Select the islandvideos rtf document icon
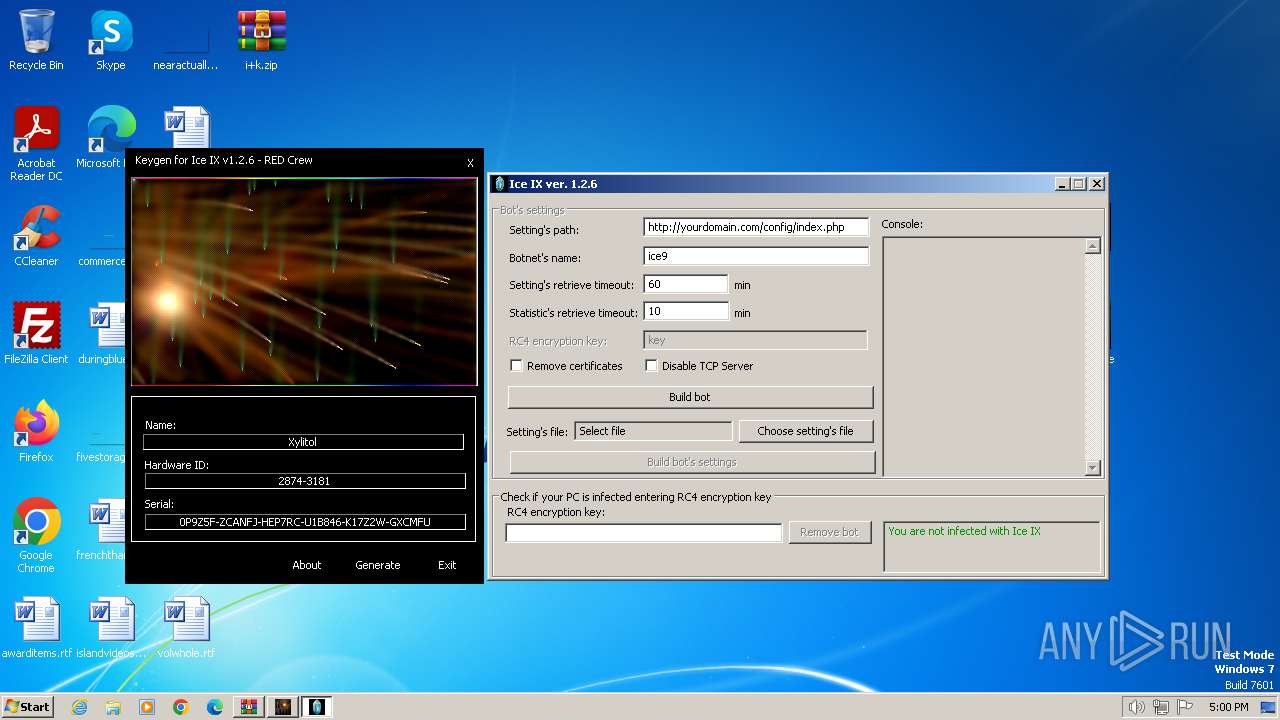 point(111,627)
